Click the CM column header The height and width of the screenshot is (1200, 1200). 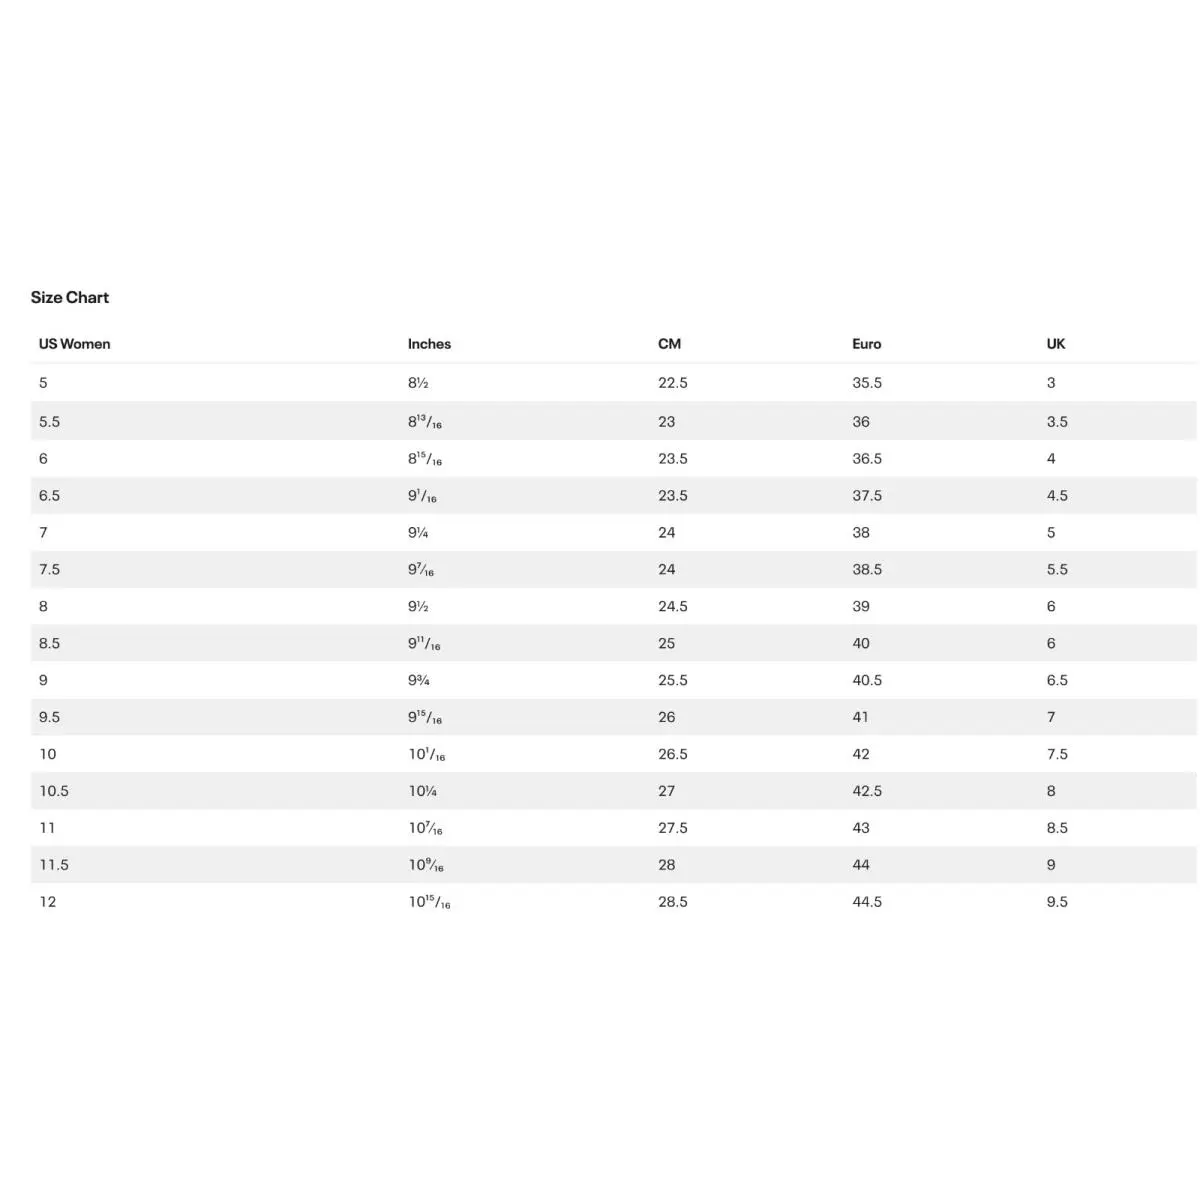(x=669, y=344)
